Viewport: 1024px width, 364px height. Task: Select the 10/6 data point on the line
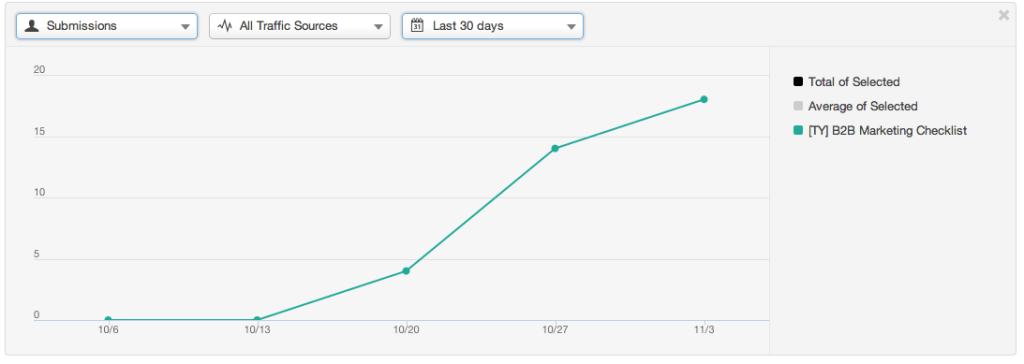108,320
